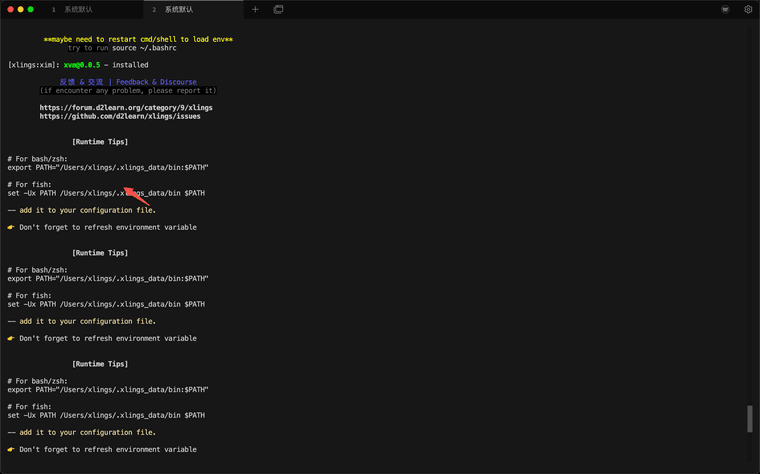Click the source ~/.bashrc command text
Screen dimensions: 760x474
point(144,48)
